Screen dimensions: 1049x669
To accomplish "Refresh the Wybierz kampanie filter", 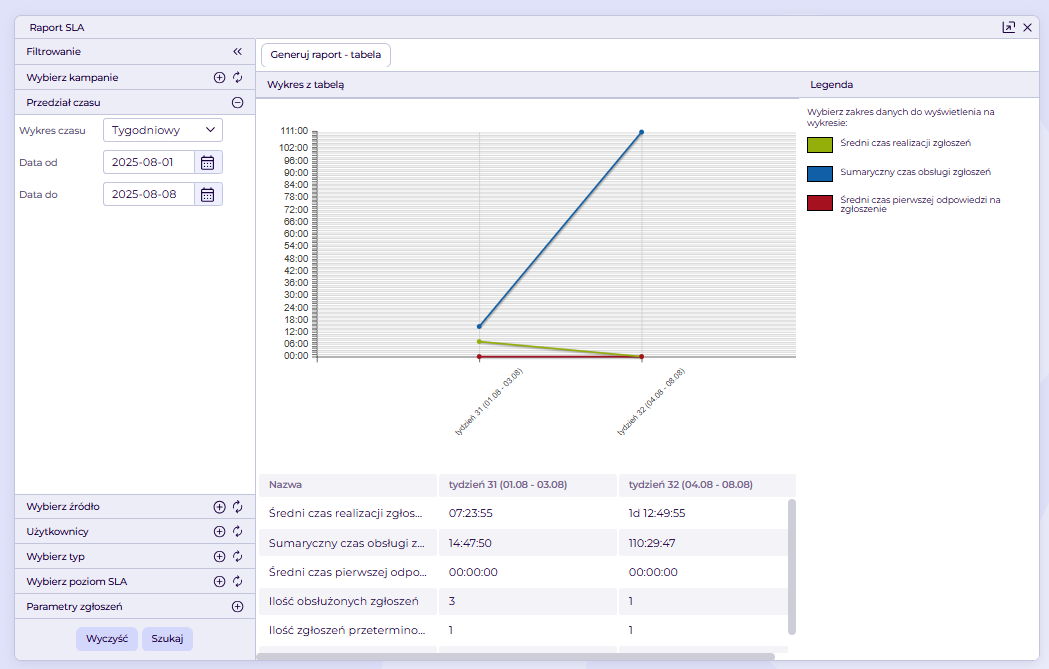I will coord(237,78).
